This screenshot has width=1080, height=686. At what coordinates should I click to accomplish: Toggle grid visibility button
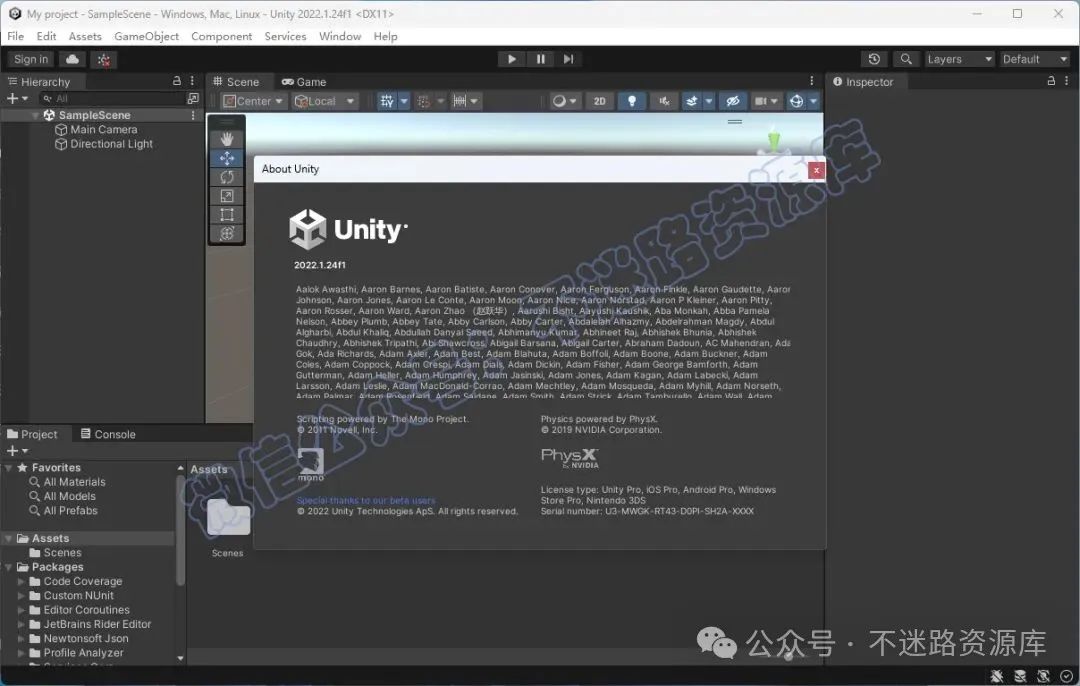click(x=387, y=101)
